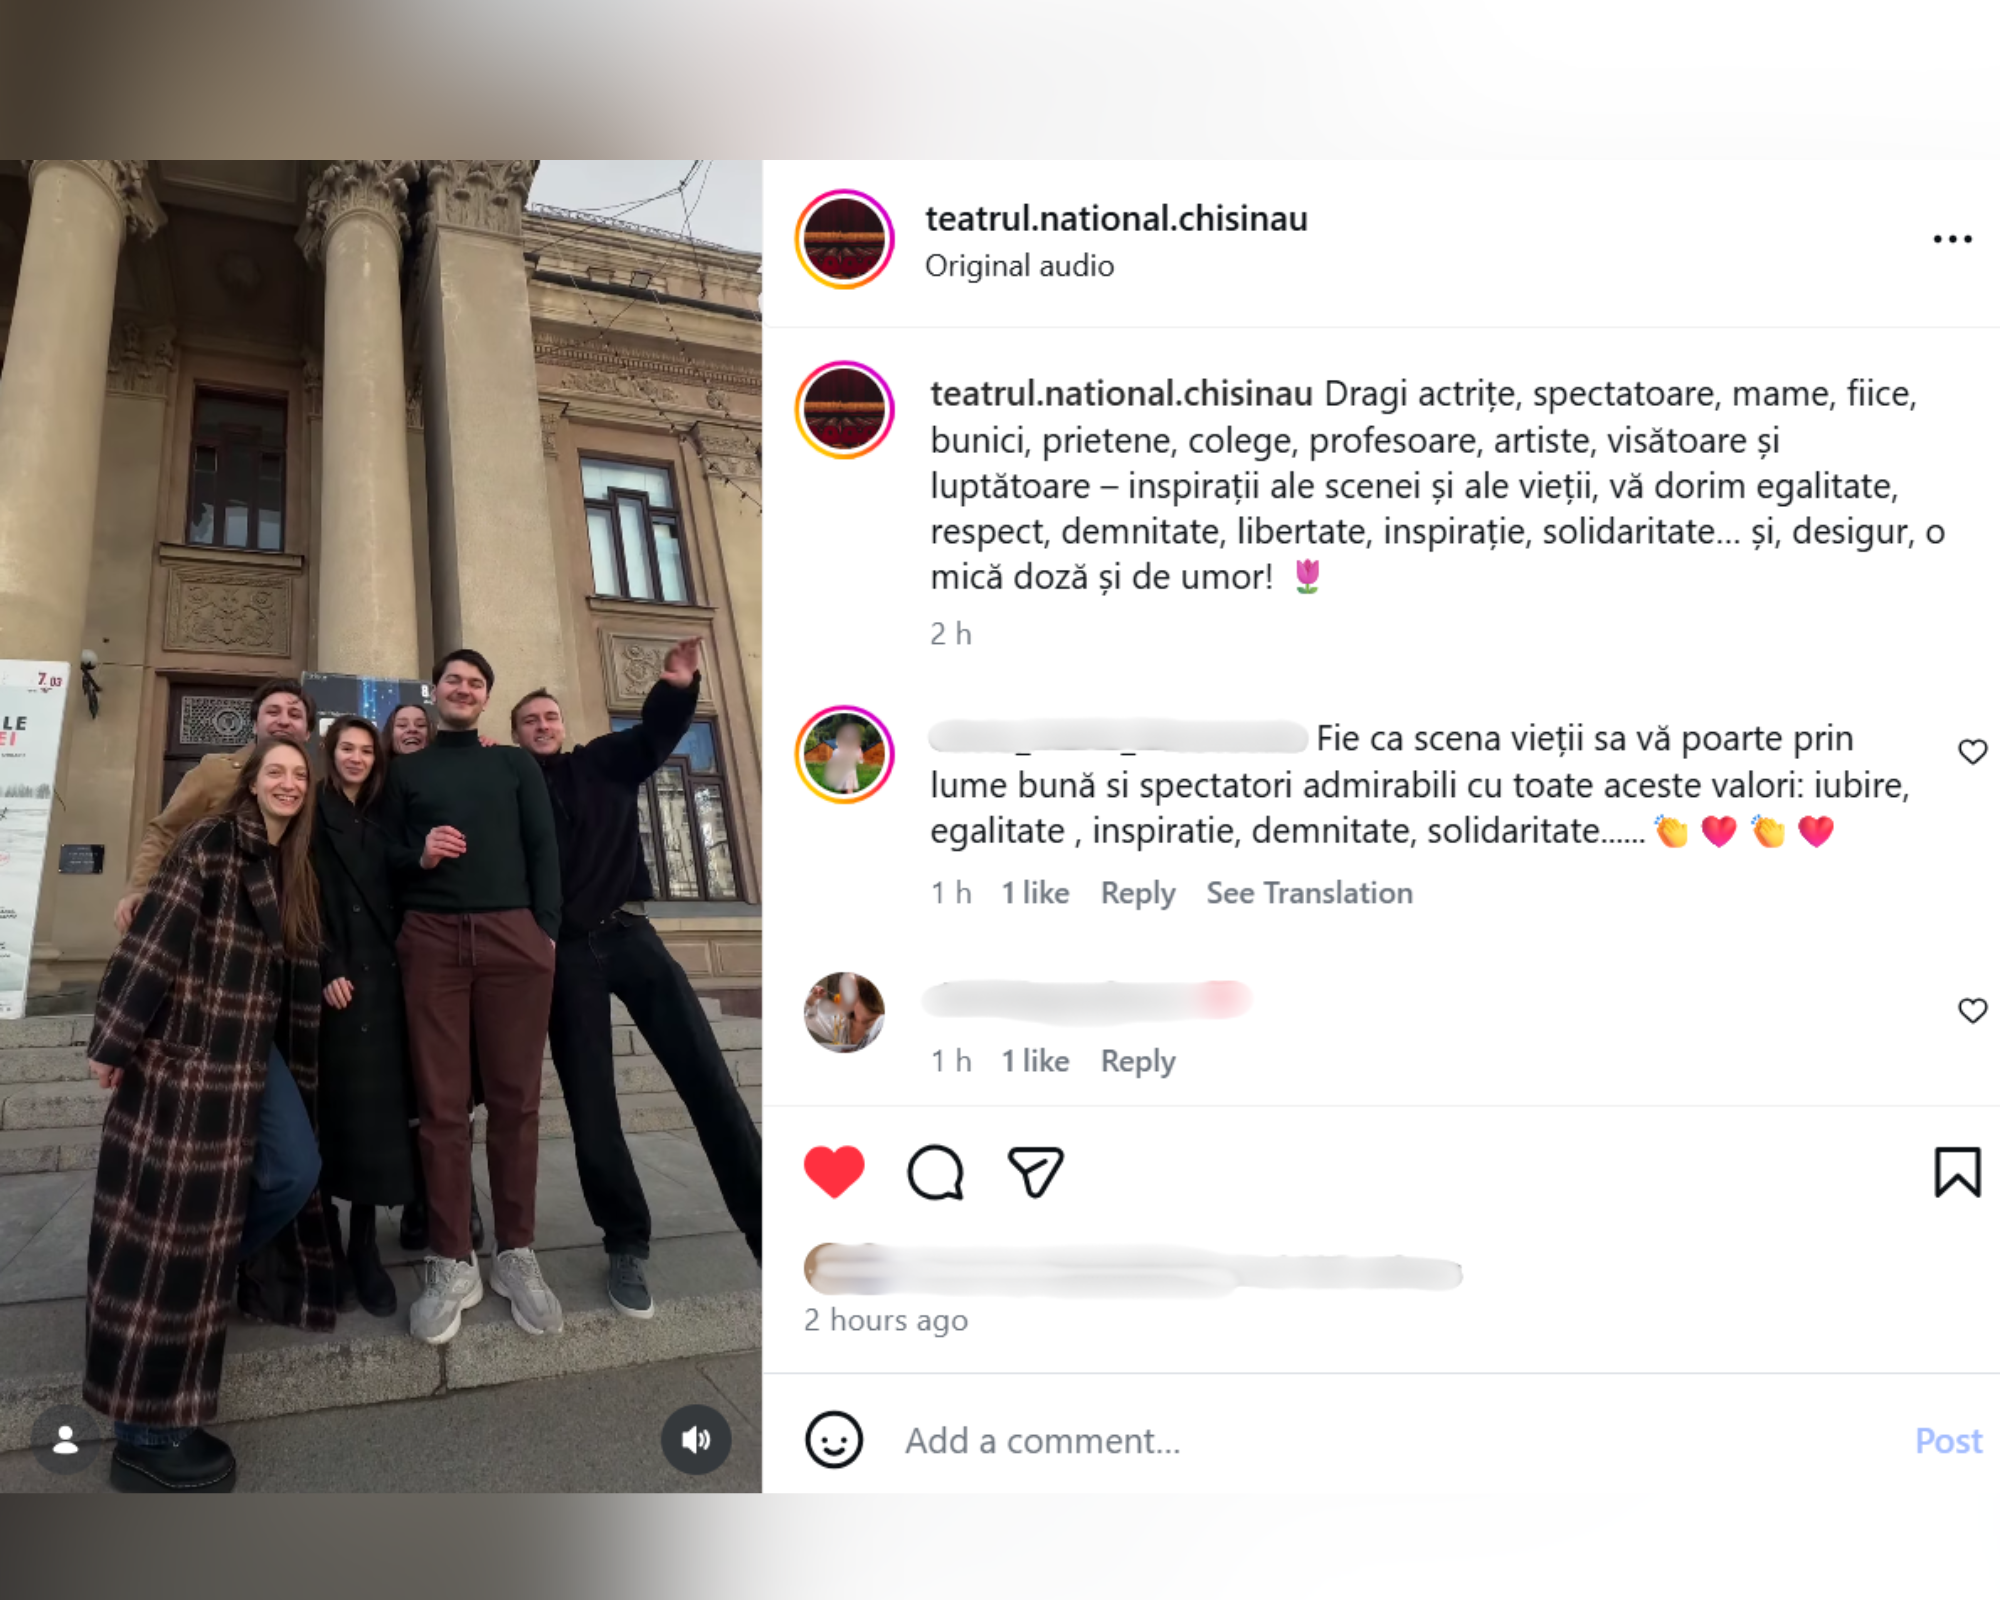Open the three-dot more options menu
Screen dimensions: 2000x1600
coord(1952,239)
